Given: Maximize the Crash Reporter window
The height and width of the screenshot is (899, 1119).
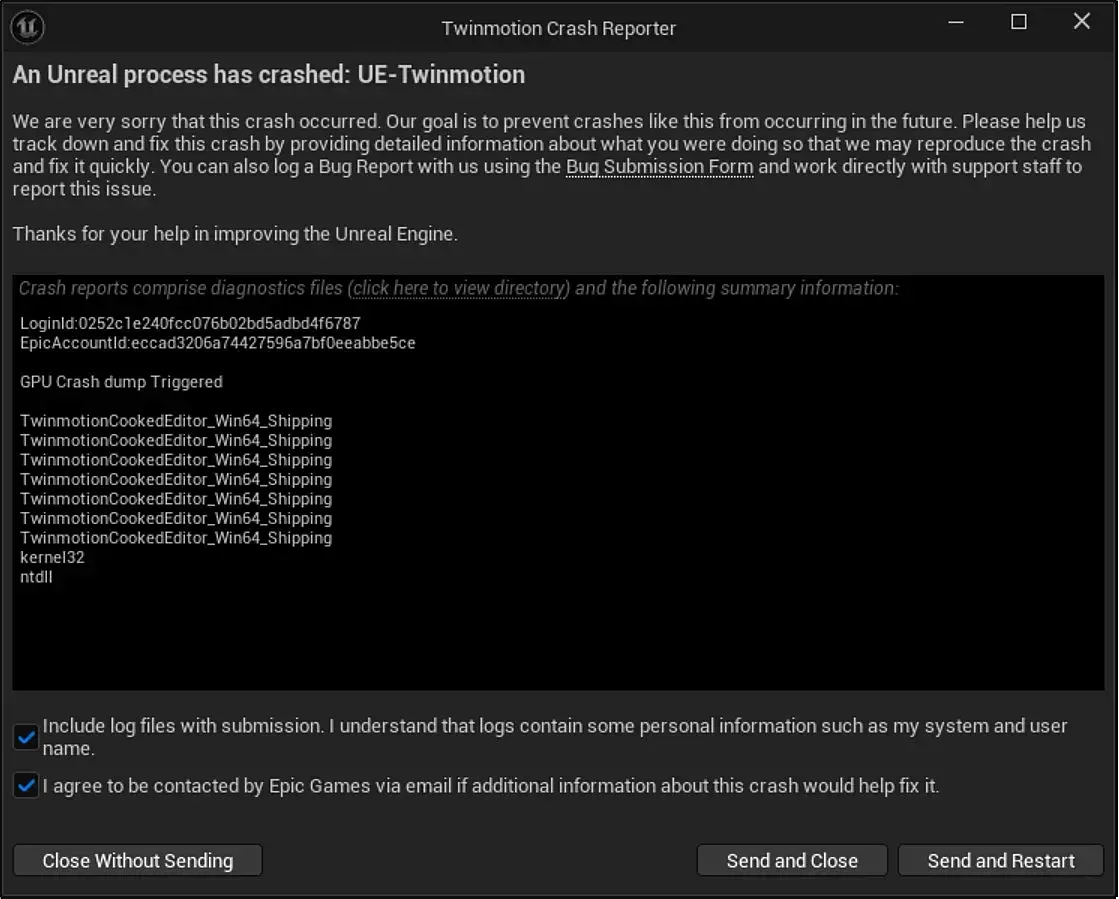Looking at the screenshot, I should (1018, 22).
